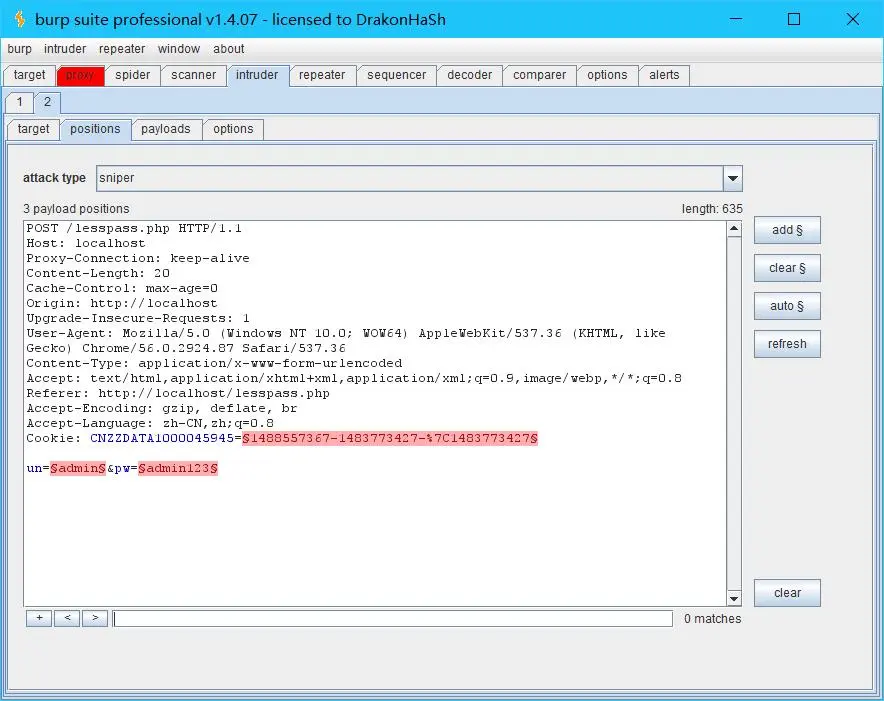
Task: Switch to the scanner tab
Action: 193,75
